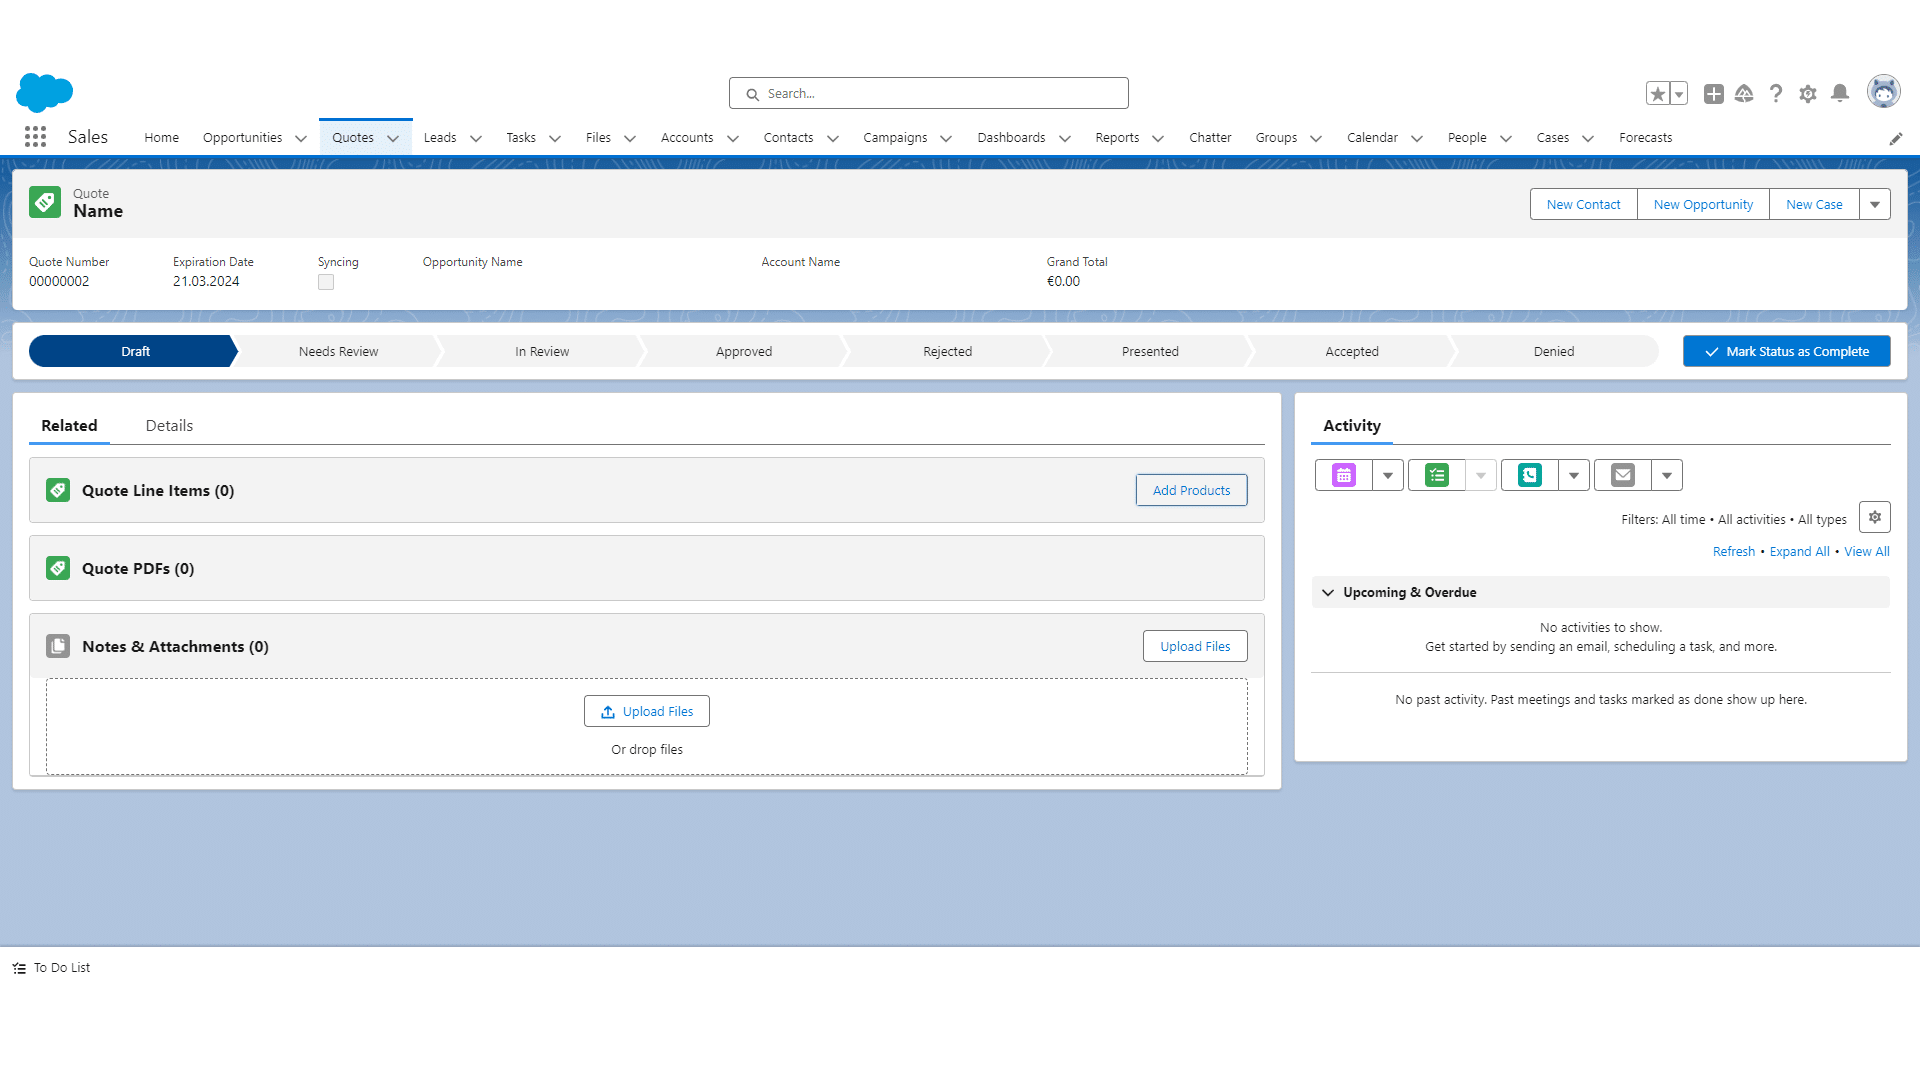The image size is (1920, 1080).
Task: Click the To Do List icon in the utility bar
Action: tap(19, 968)
